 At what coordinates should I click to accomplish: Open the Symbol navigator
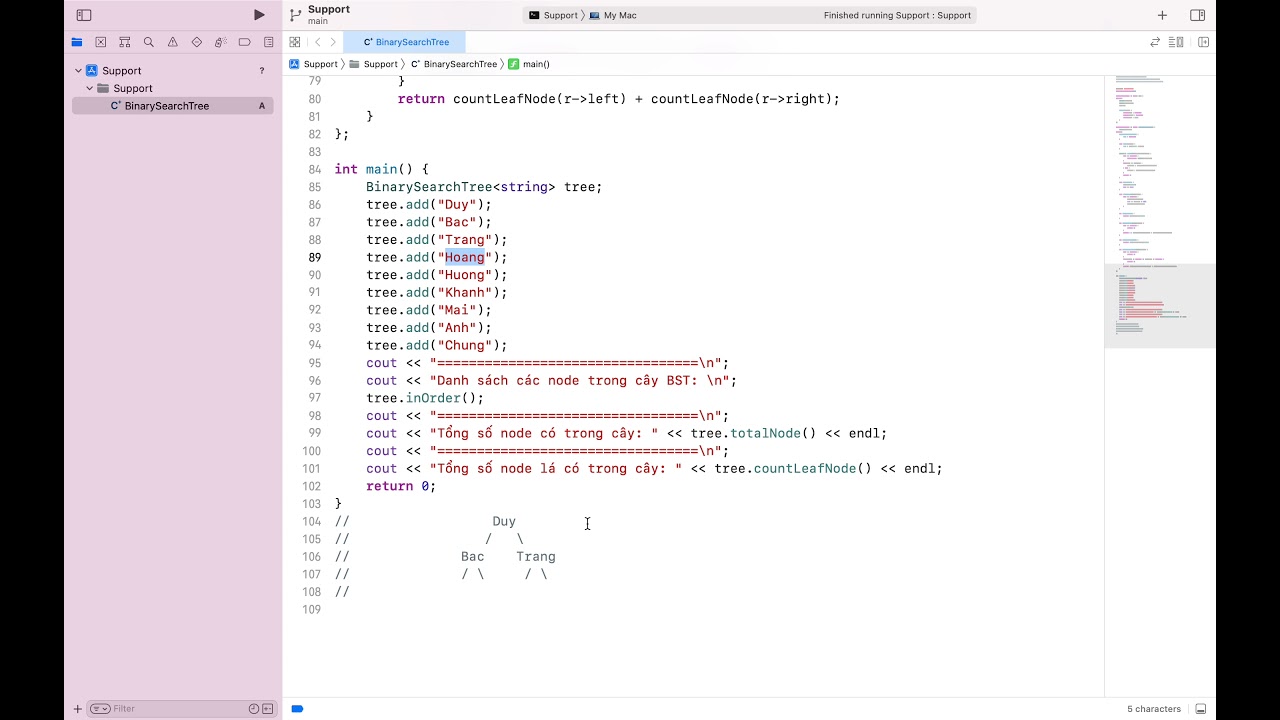[125, 42]
